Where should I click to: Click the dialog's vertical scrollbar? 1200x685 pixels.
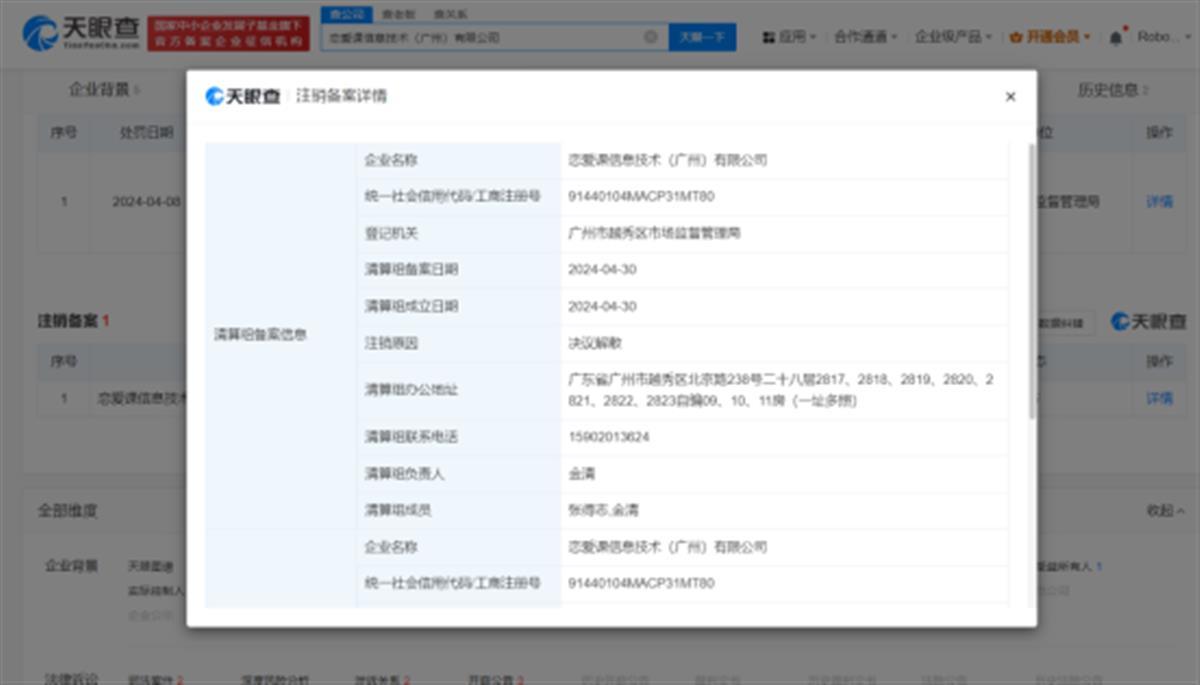[1033, 280]
